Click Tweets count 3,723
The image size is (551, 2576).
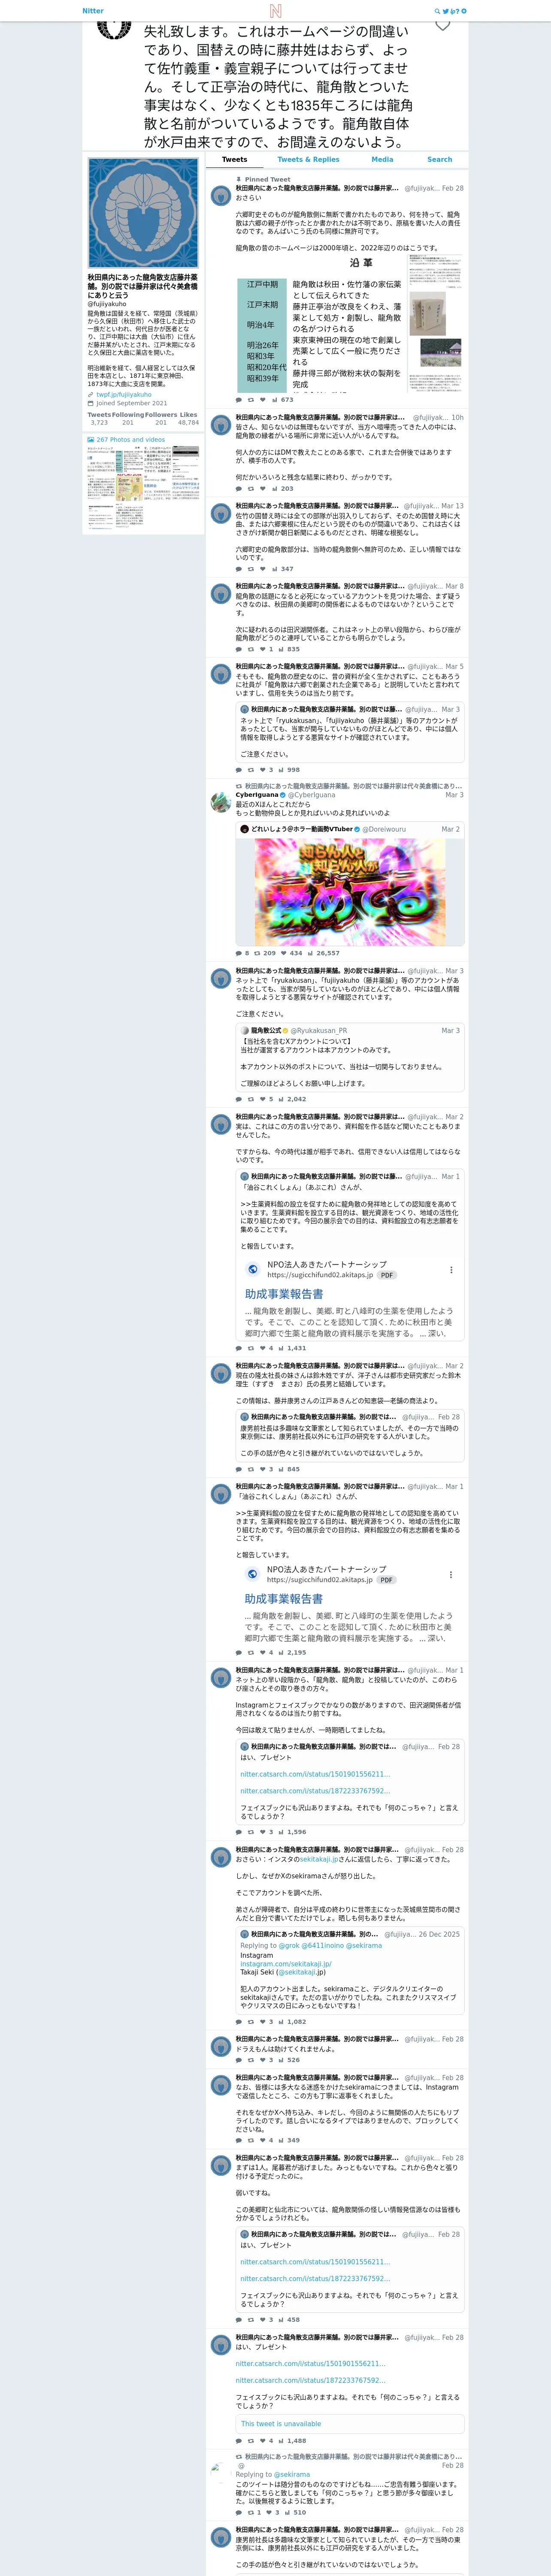99,422
